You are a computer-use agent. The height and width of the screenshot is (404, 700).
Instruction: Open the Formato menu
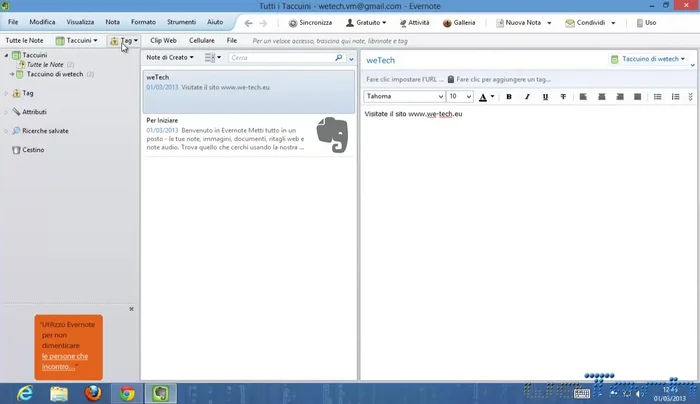143,21
